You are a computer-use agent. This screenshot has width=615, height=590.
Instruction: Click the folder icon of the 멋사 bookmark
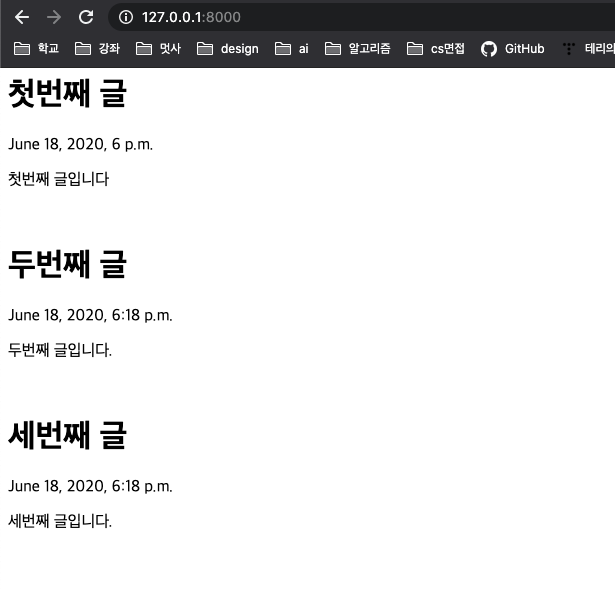(x=144, y=49)
